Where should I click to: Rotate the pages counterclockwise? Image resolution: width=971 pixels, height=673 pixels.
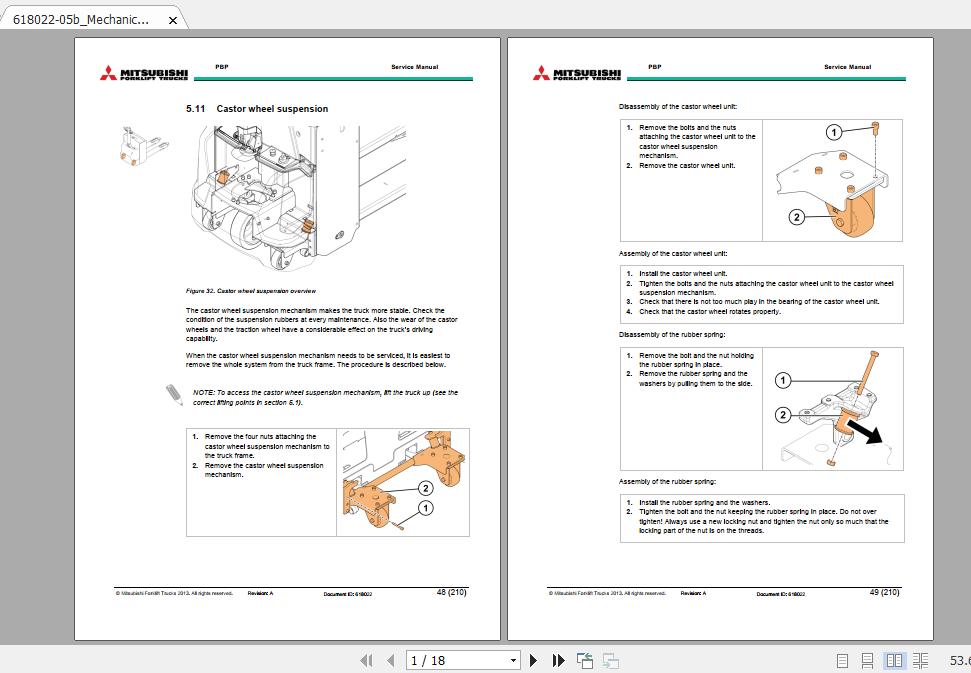pos(583,661)
